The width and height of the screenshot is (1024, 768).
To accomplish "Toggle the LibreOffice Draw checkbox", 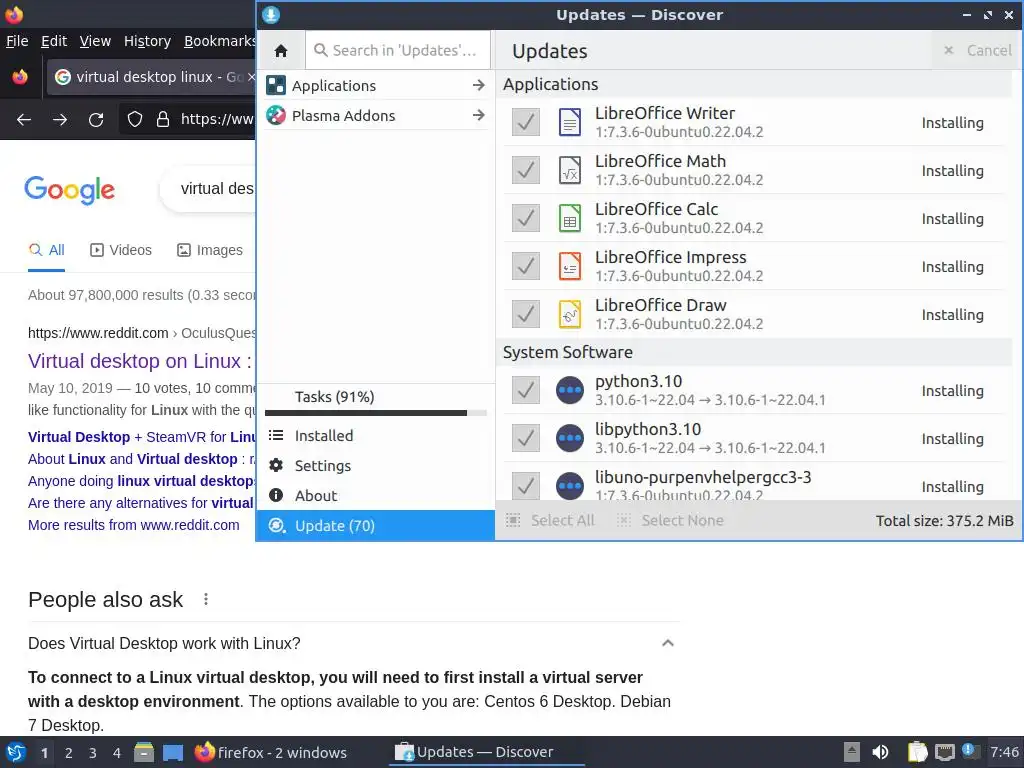I will (x=526, y=314).
